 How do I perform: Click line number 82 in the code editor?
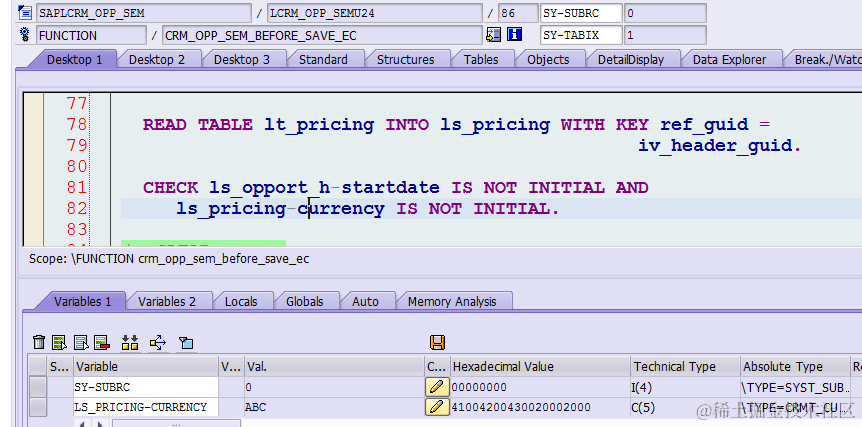76,208
